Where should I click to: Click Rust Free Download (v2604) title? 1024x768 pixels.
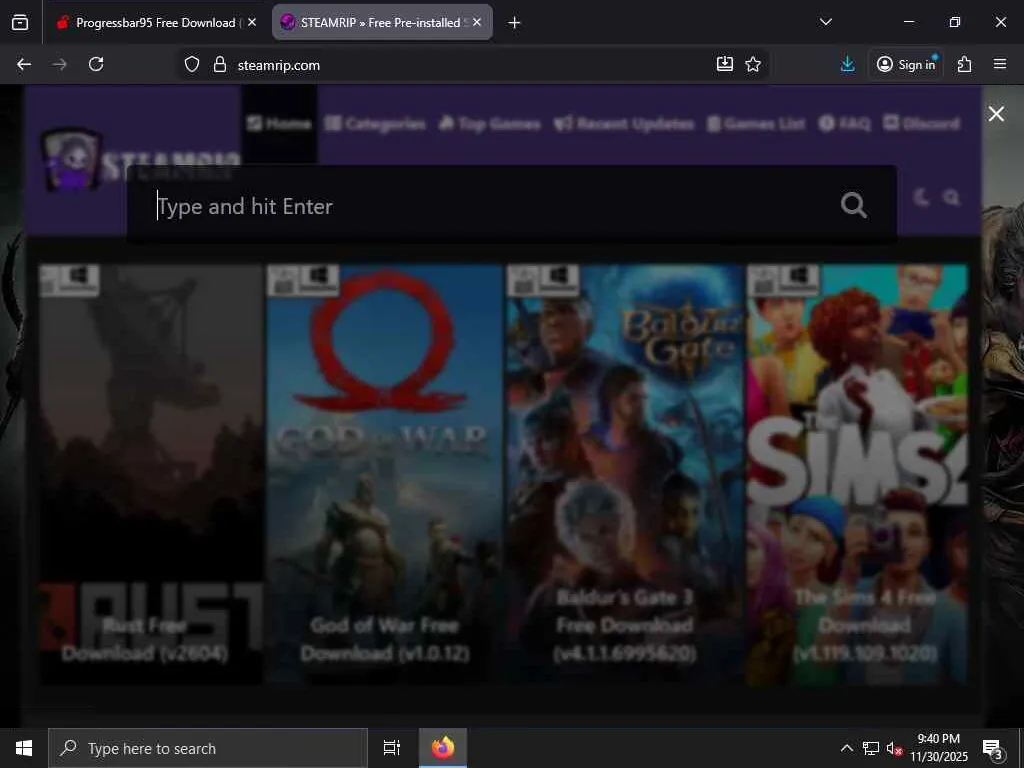point(144,639)
